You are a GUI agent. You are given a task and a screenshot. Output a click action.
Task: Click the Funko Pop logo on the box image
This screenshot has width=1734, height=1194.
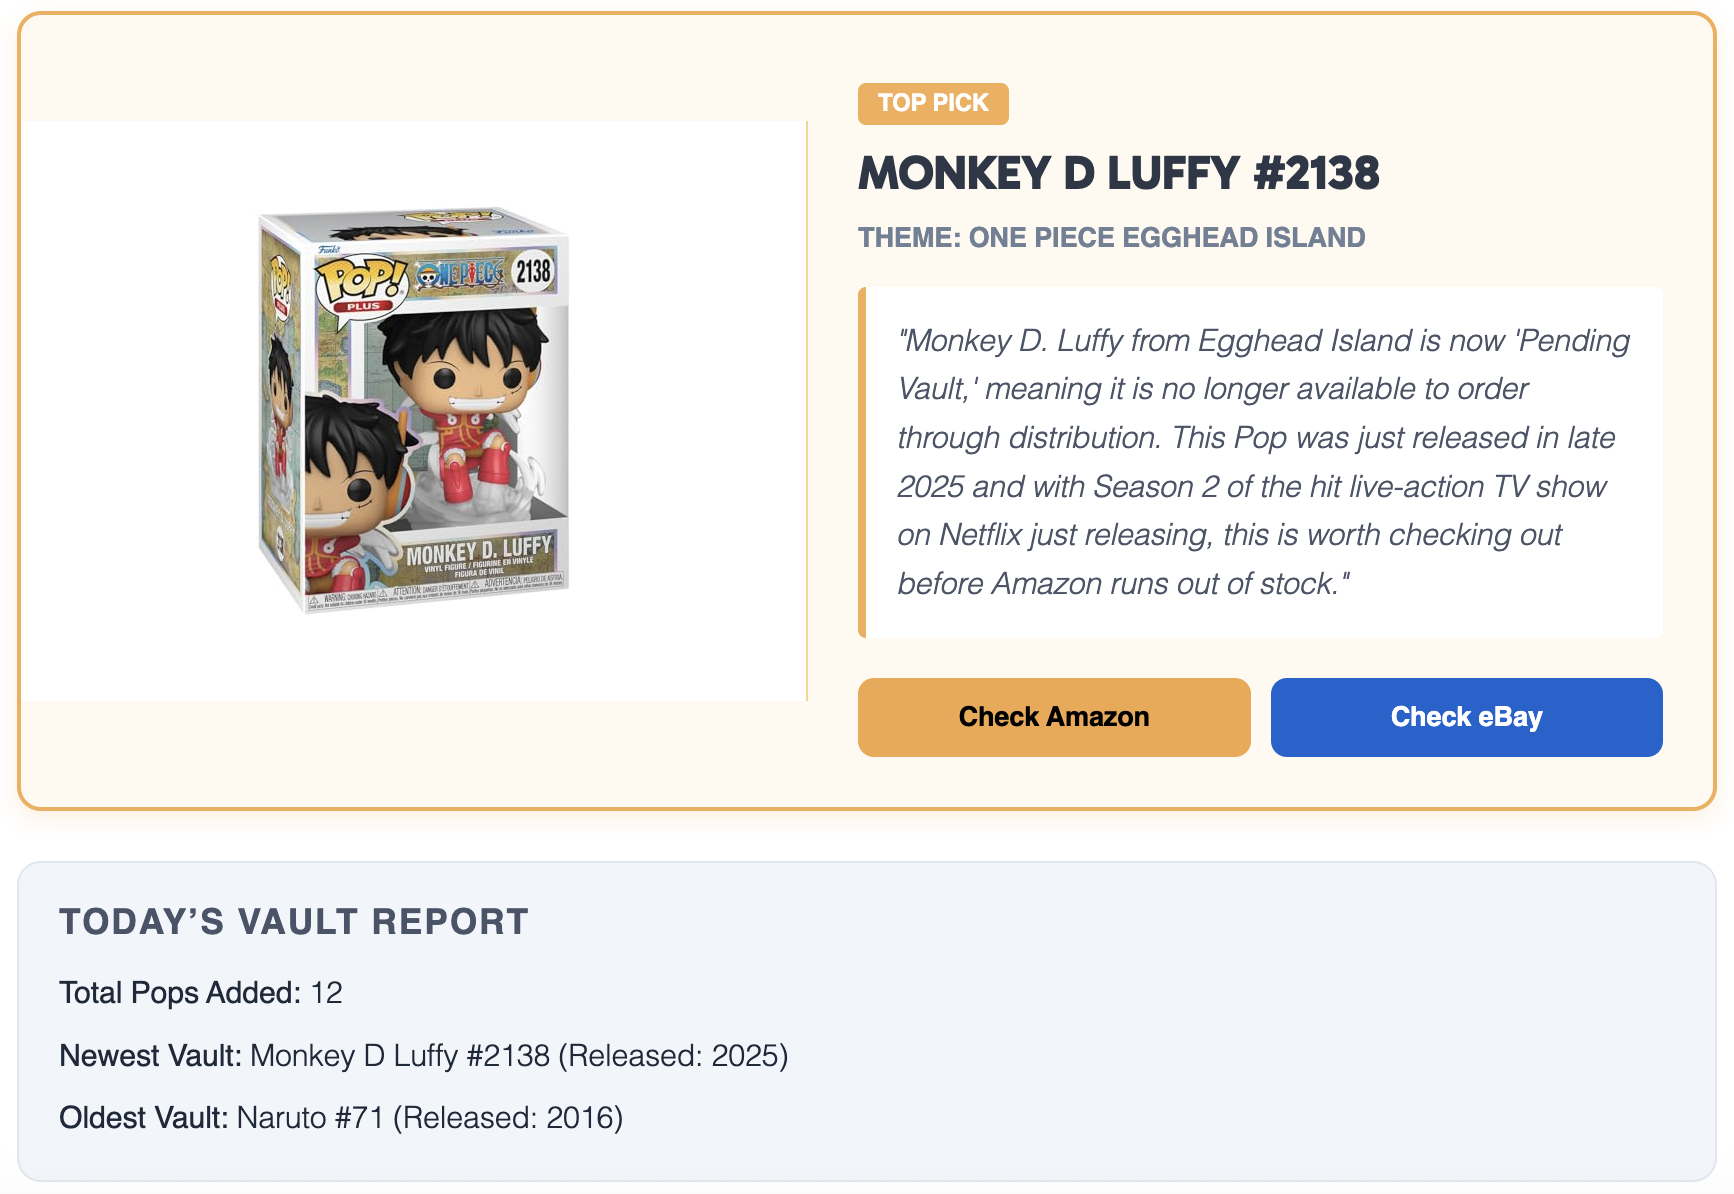click(x=329, y=249)
